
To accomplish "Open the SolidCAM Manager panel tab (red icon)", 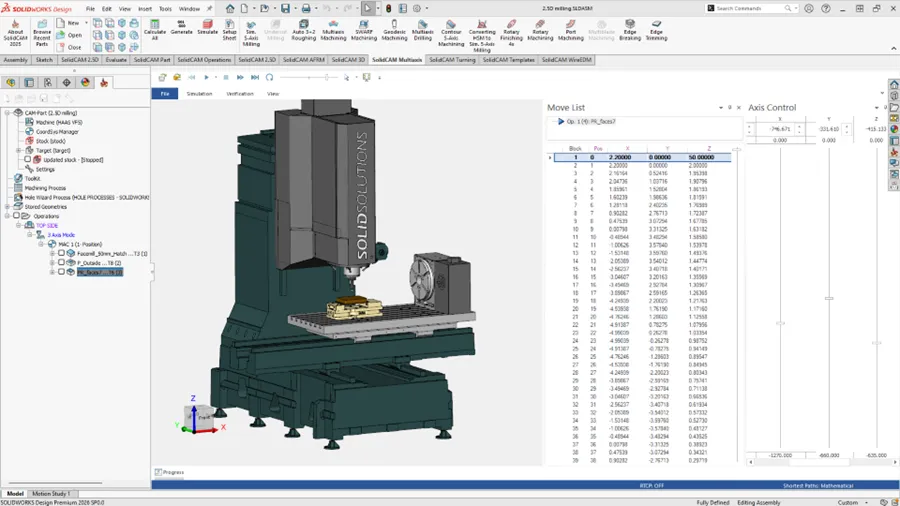I will click(104, 83).
